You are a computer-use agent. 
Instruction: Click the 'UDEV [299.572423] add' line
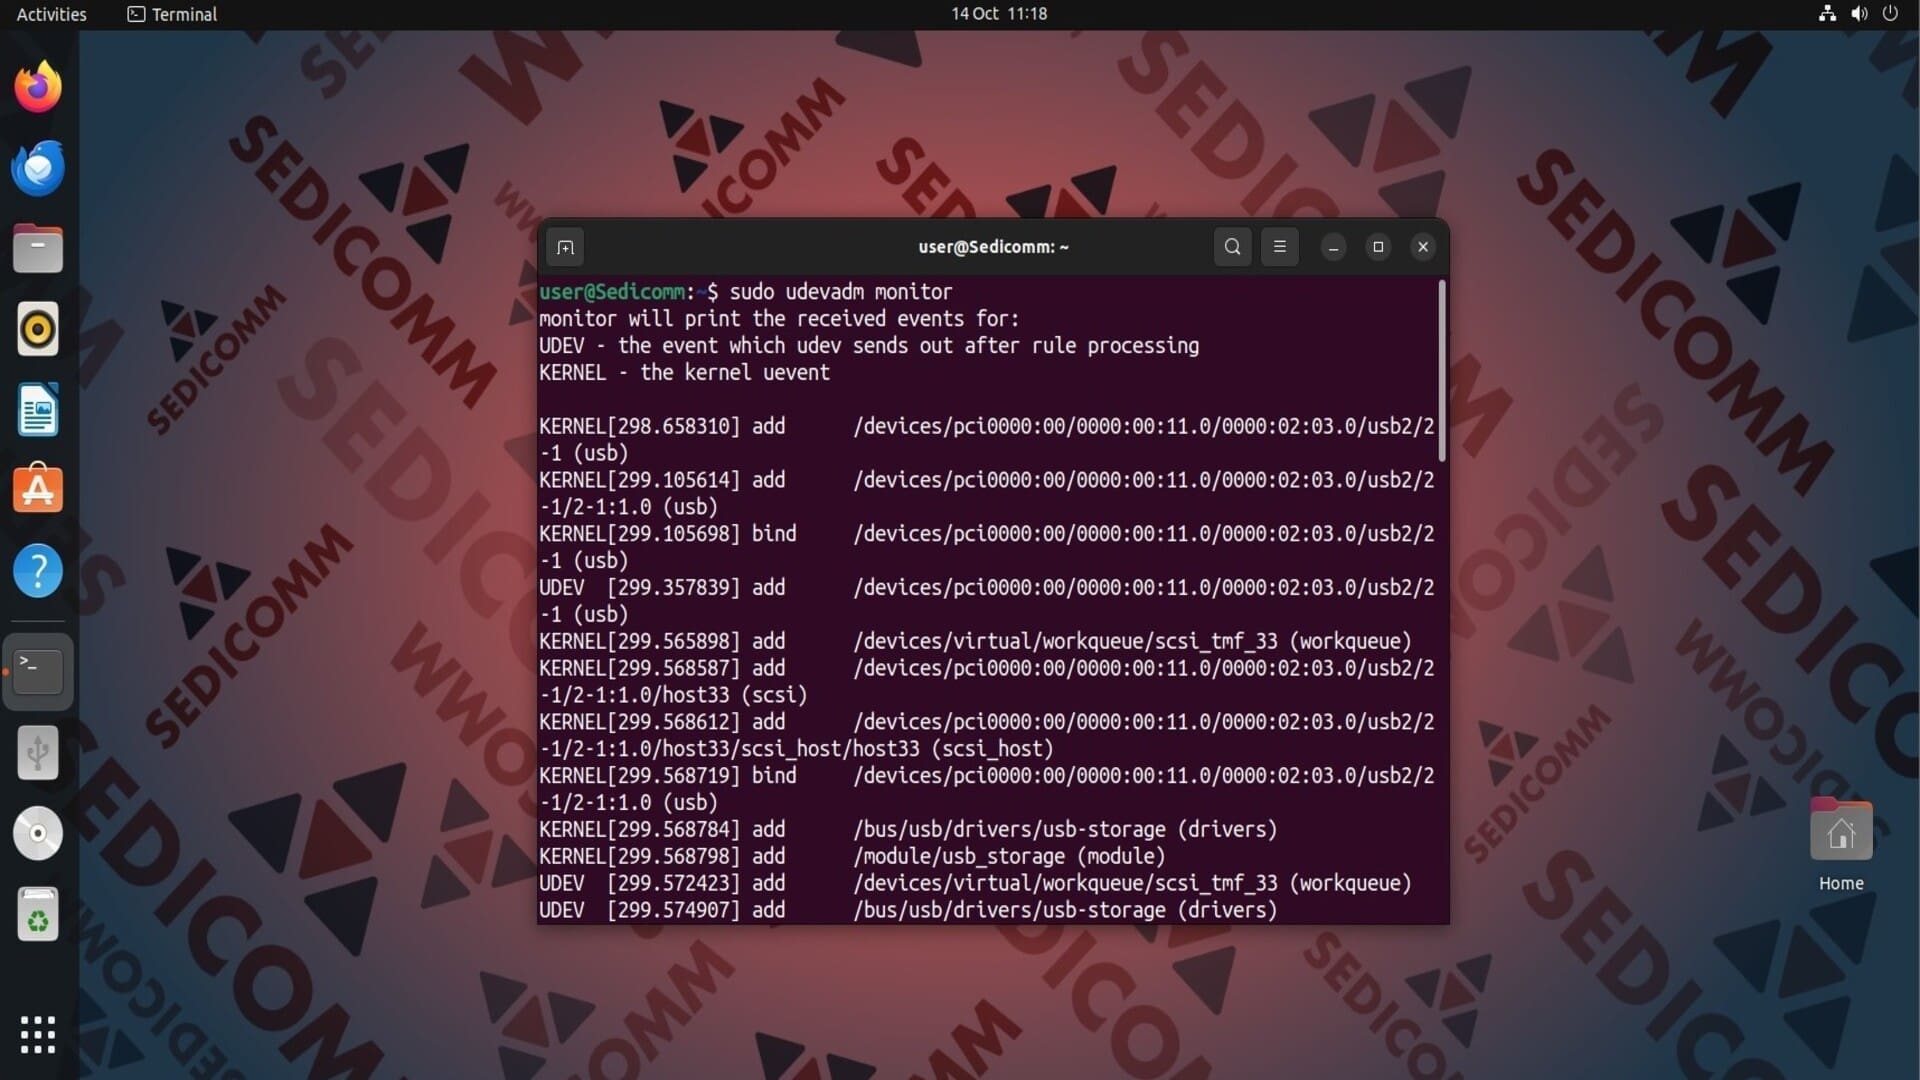point(975,884)
